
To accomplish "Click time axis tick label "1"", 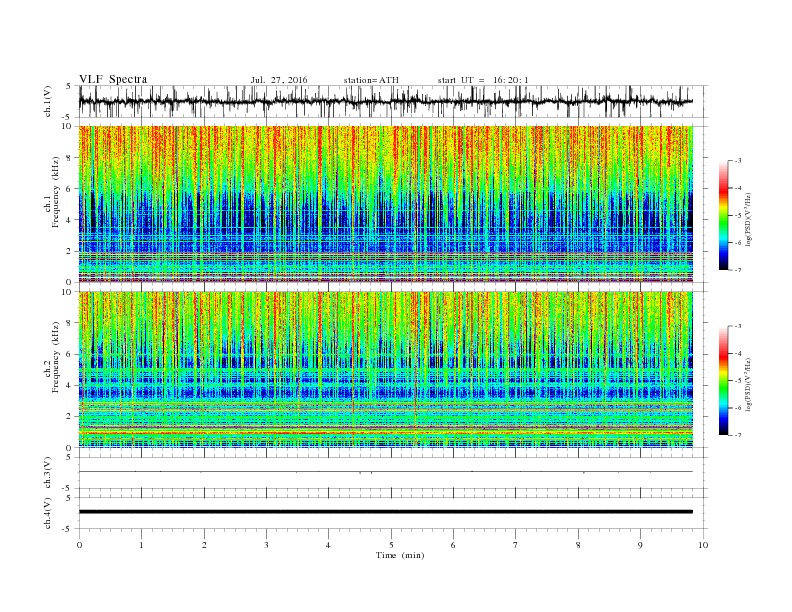I will coord(141,545).
